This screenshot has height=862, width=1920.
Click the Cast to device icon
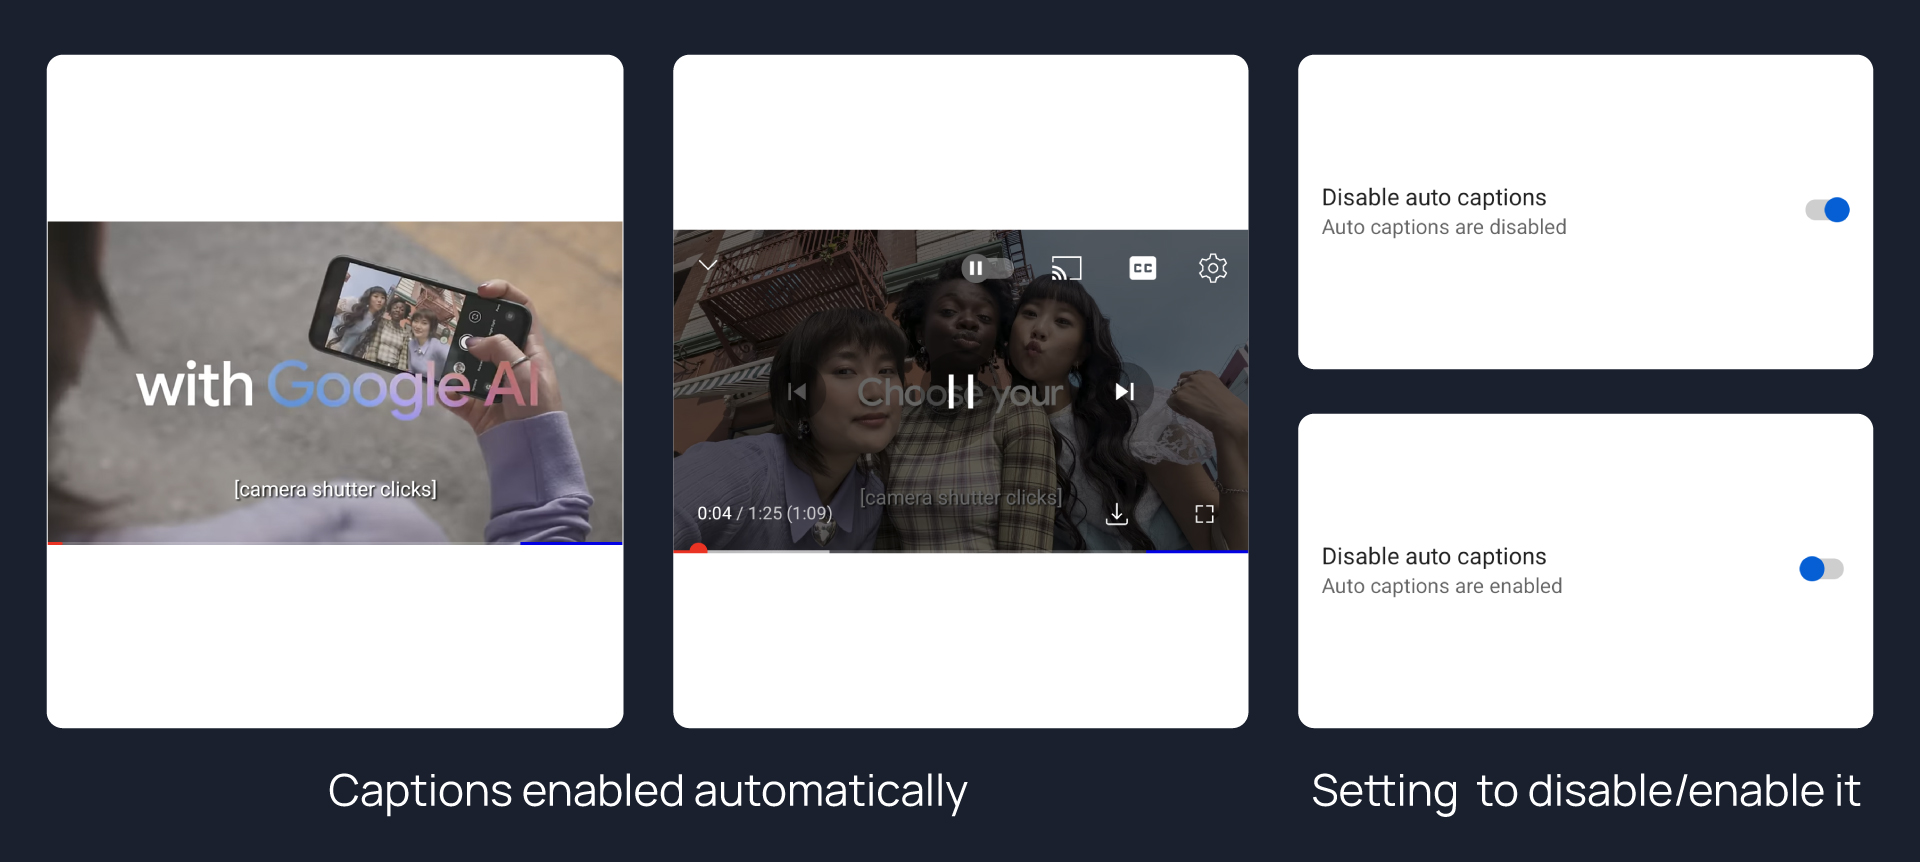[x=1066, y=268]
